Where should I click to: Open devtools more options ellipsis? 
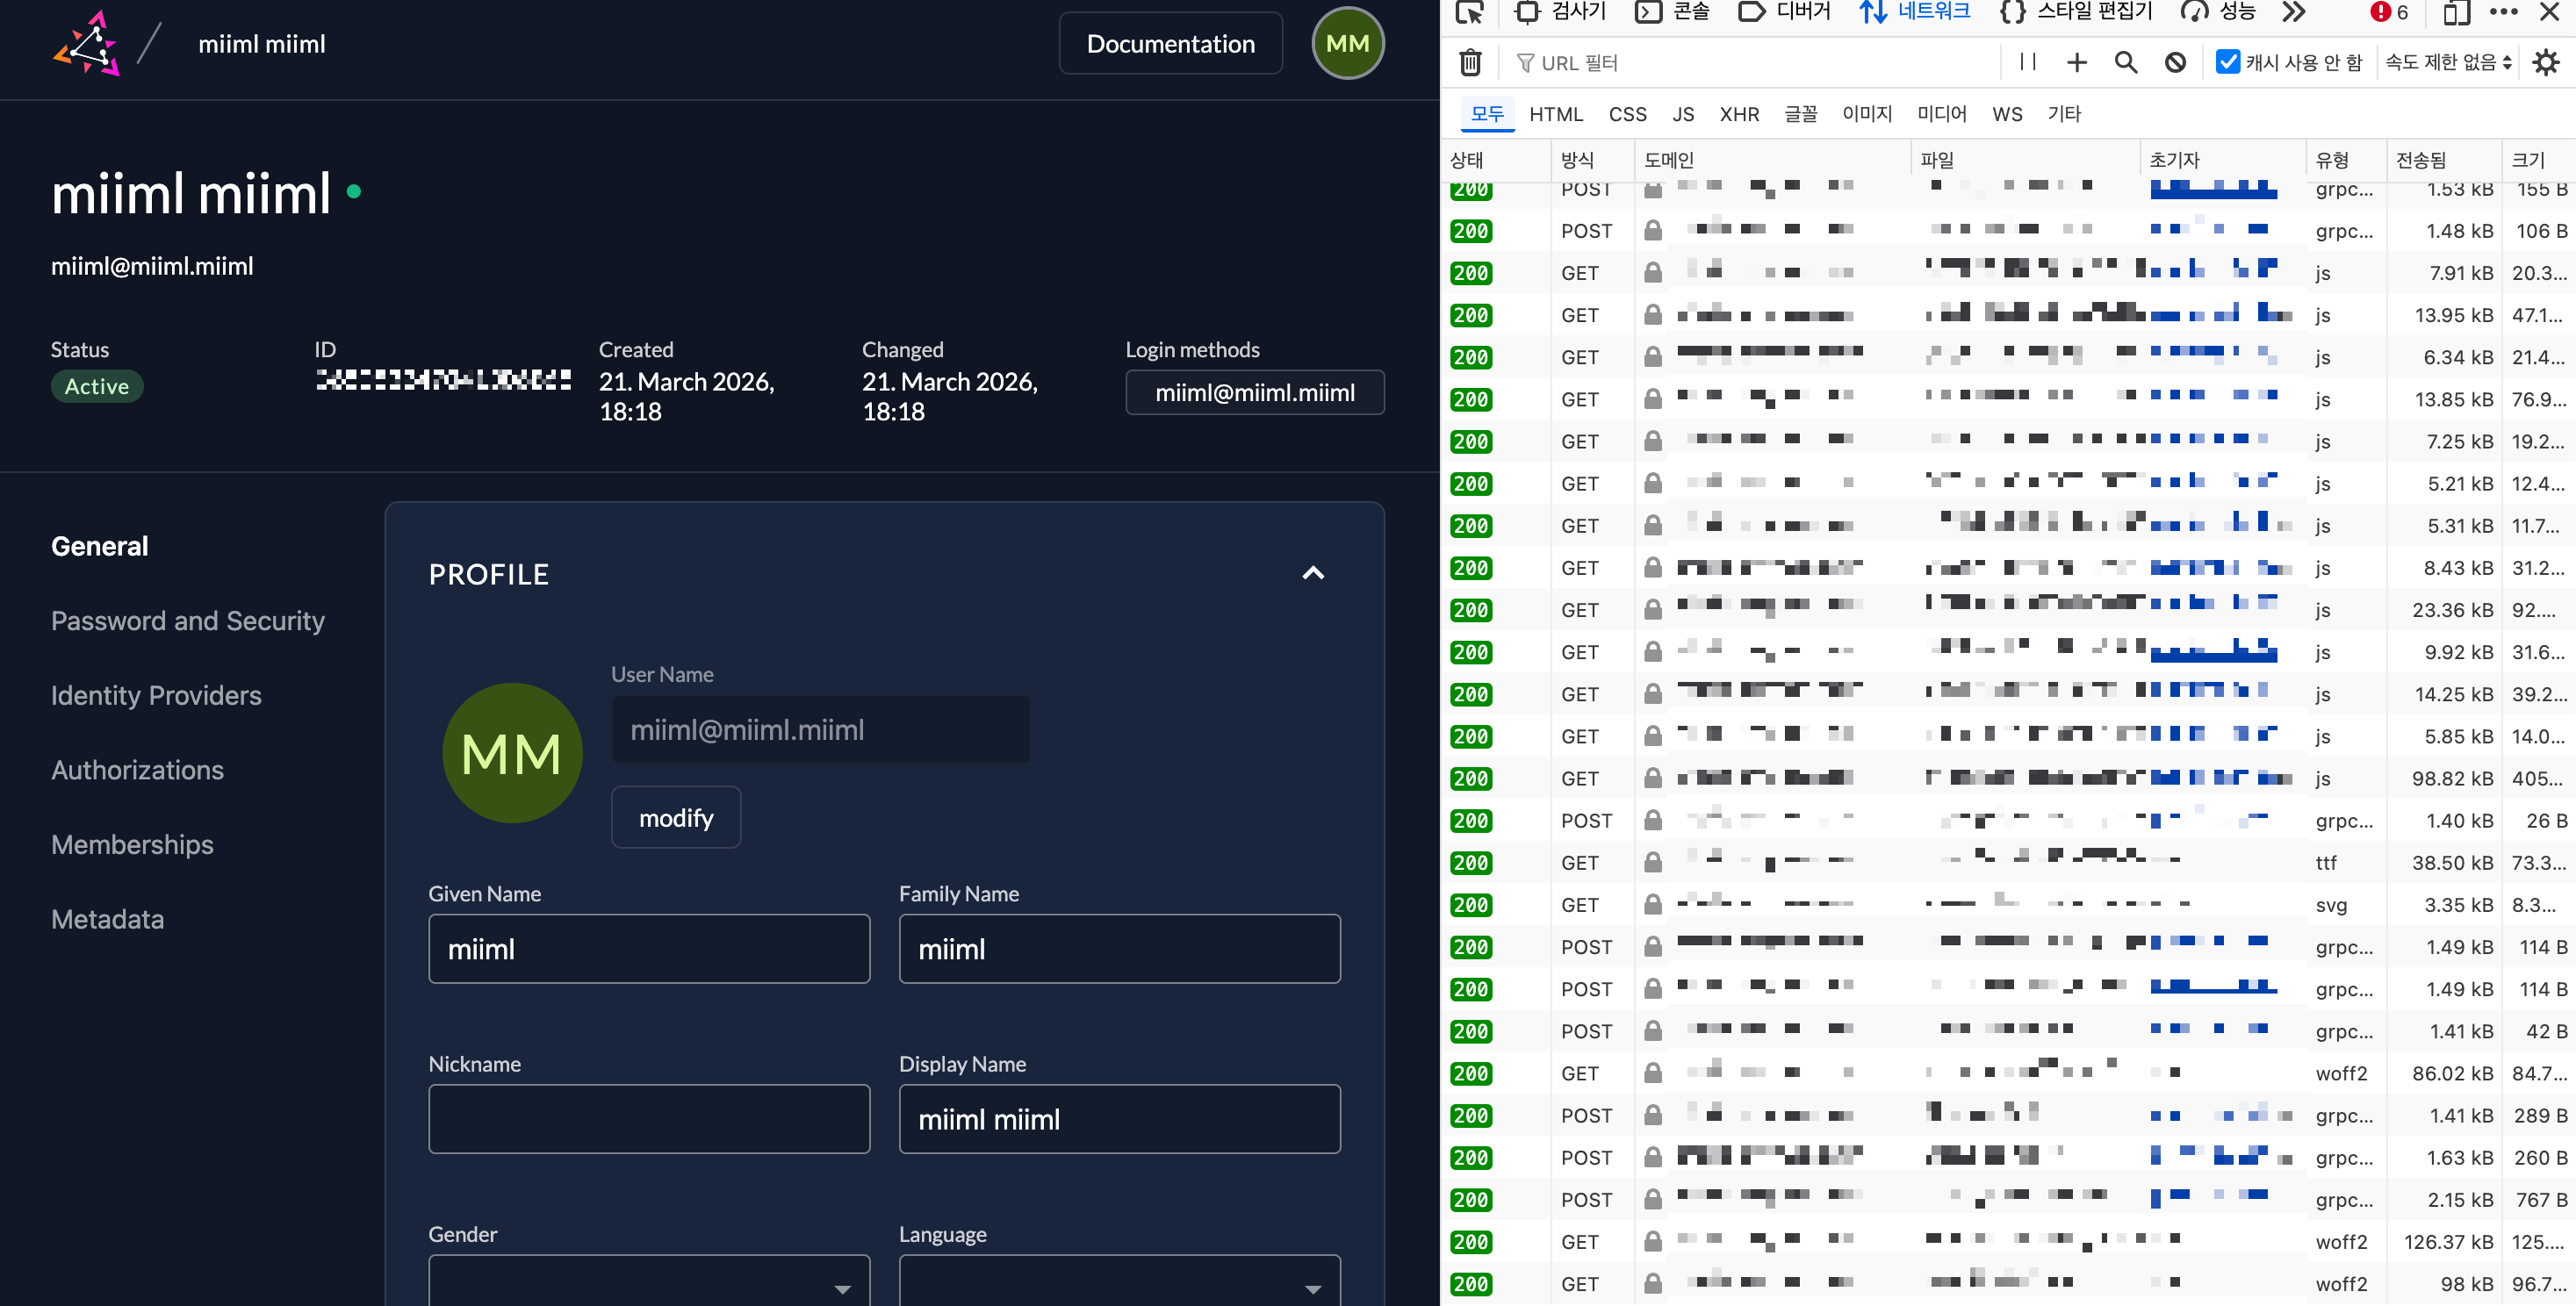point(2504,12)
